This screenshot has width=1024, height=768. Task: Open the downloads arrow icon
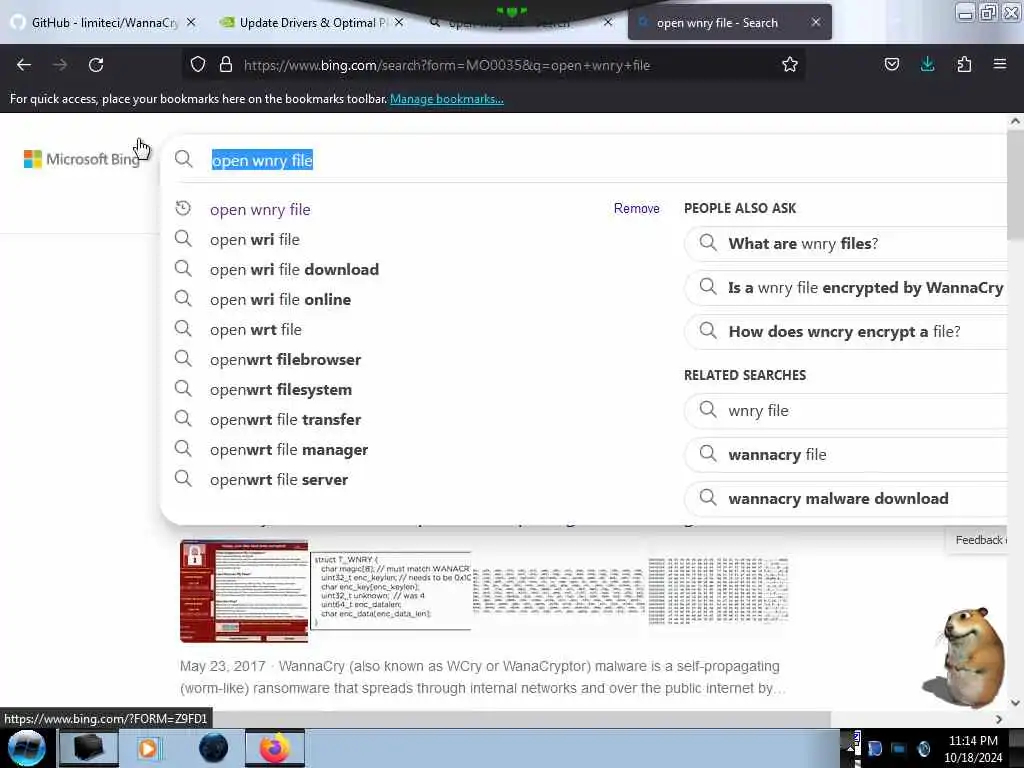pos(927,64)
